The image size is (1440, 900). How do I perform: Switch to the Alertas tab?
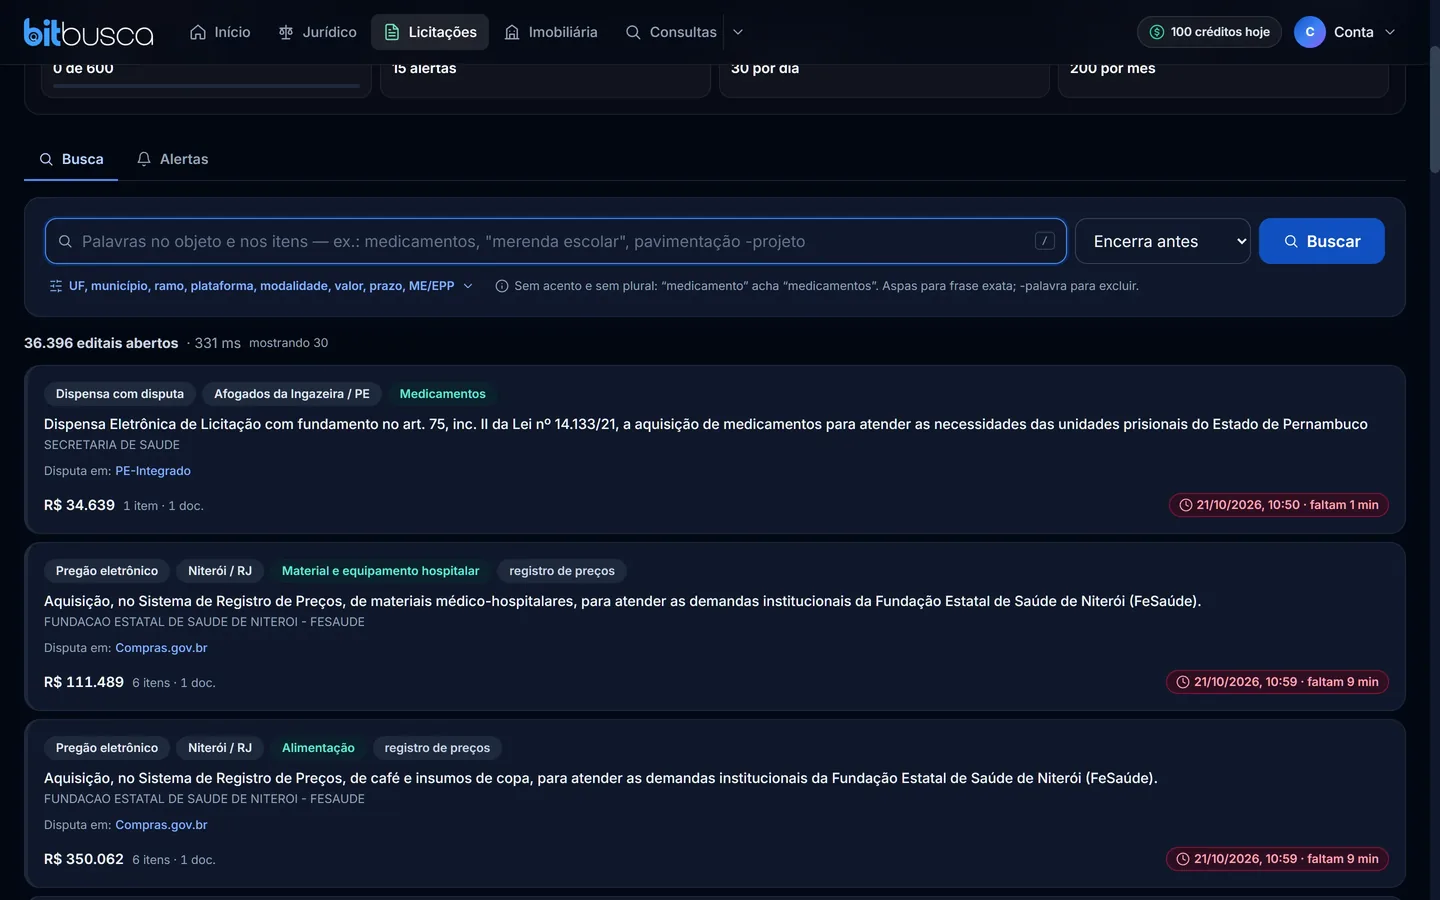pos(173,159)
